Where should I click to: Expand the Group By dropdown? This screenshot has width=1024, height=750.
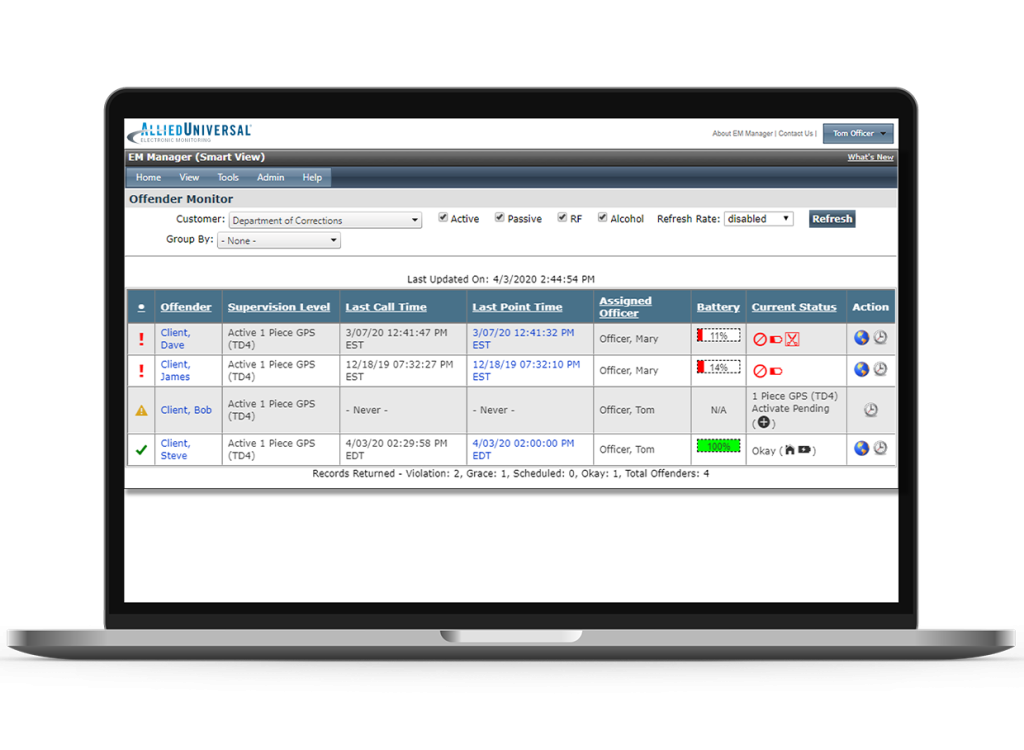coord(332,240)
